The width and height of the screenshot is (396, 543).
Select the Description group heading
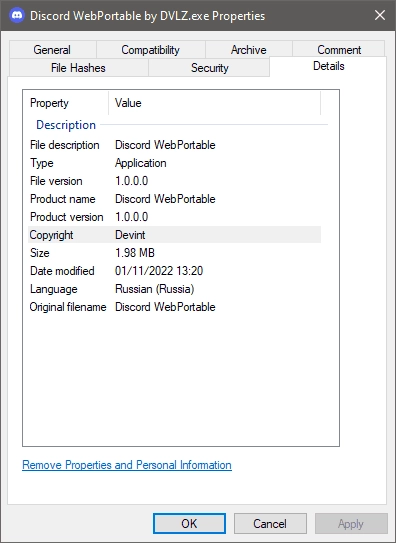(x=66, y=125)
